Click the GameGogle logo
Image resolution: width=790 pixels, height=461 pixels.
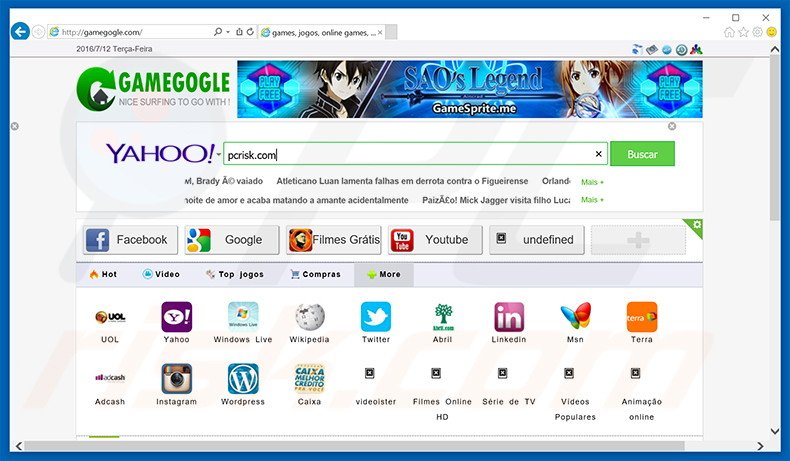click(x=154, y=89)
